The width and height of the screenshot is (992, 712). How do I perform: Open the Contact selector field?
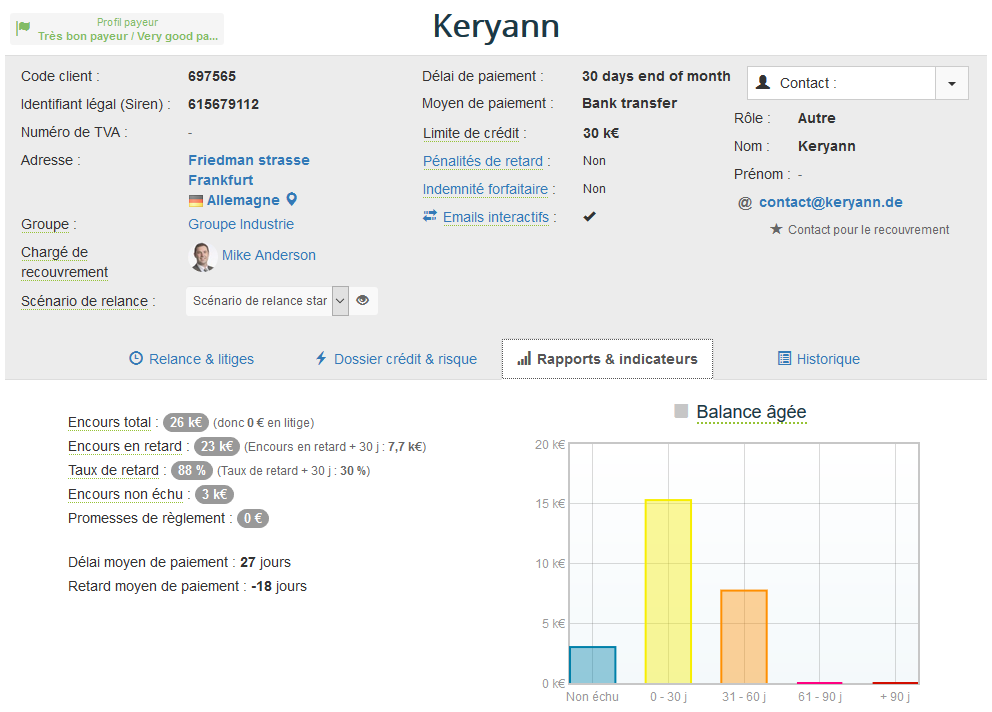coord(841,83)
